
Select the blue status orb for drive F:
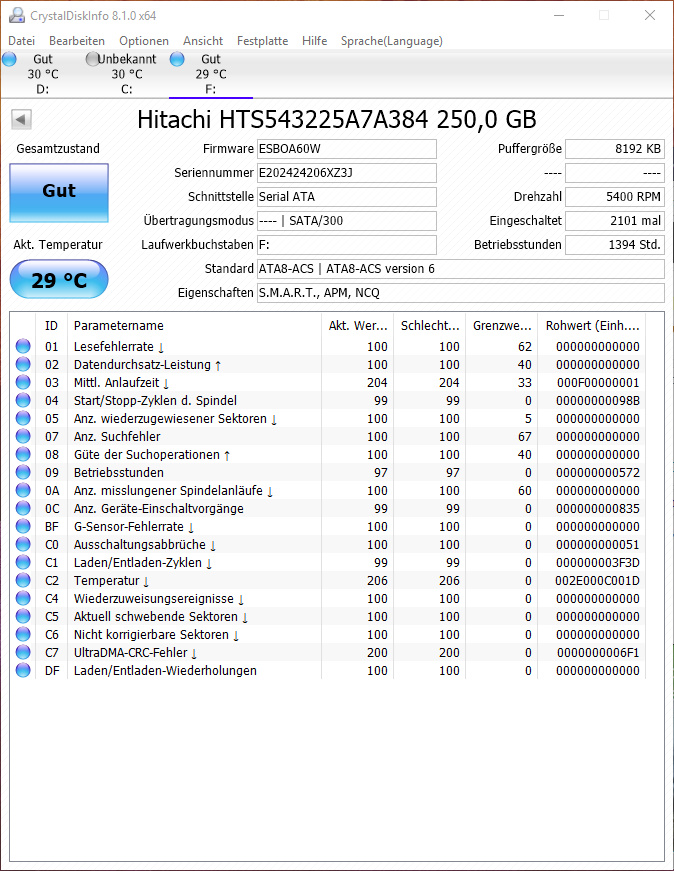[x=177, y=59]
